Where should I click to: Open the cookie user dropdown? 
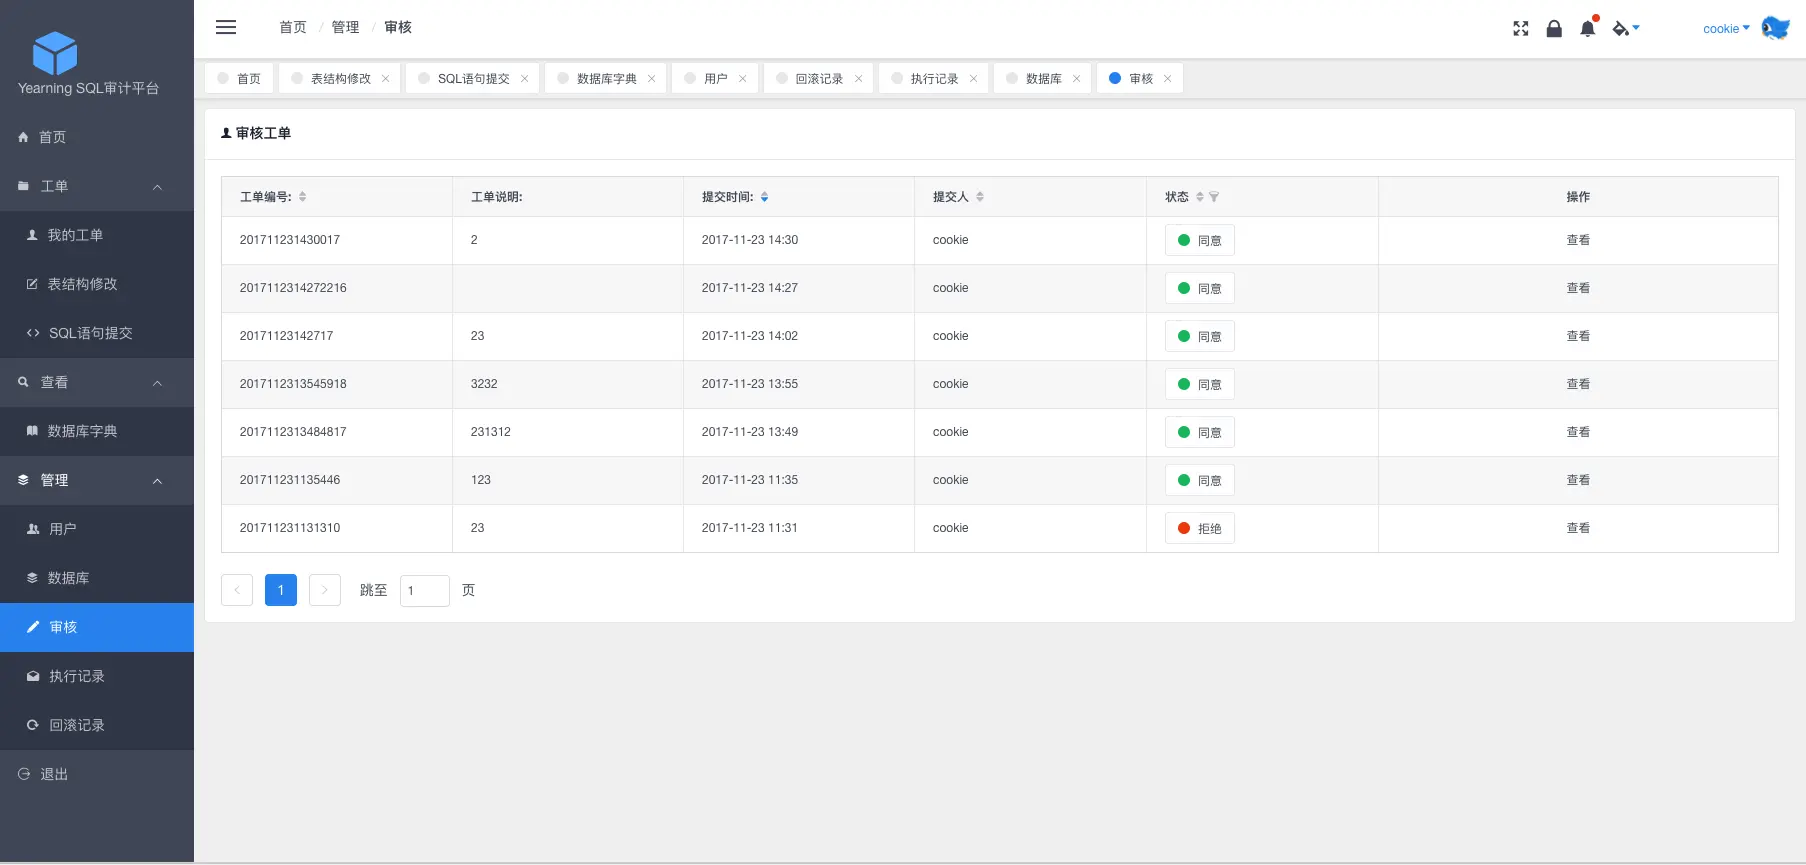[1726, 29]
